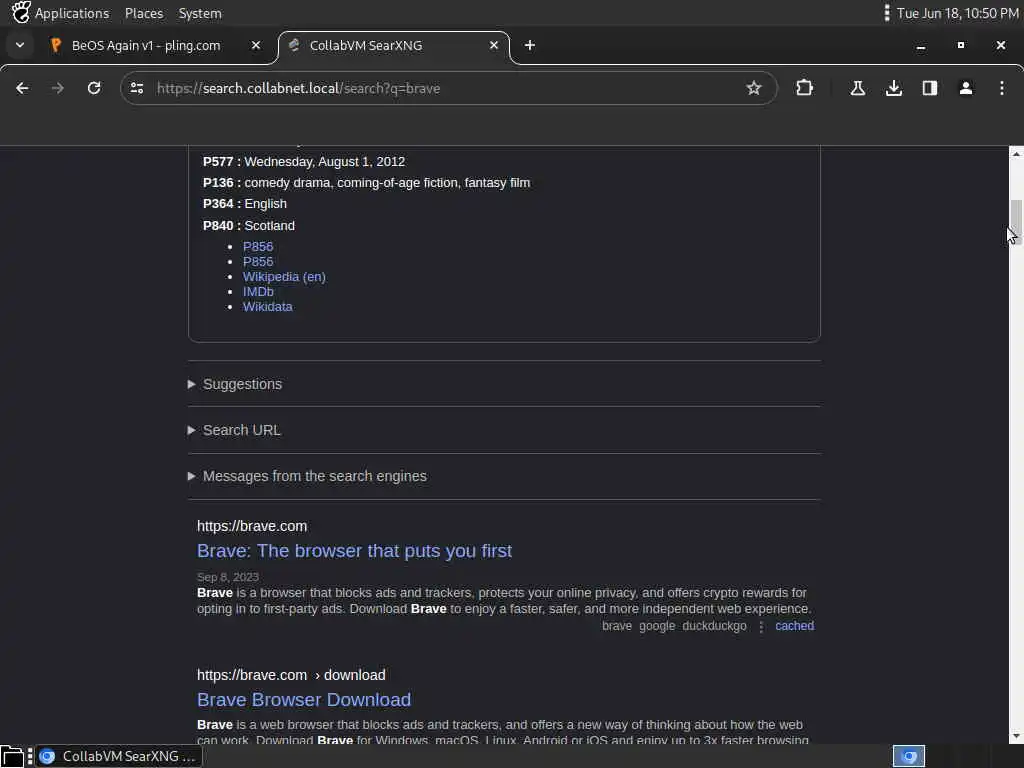Click the 'P840 : Scotland' text
The height and width of the screenshot is (768, 1024).
coord(249,225)
